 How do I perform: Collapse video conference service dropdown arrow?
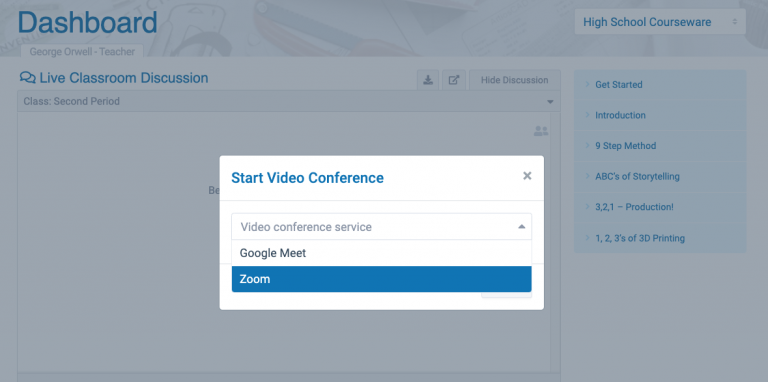pos(522,227)
